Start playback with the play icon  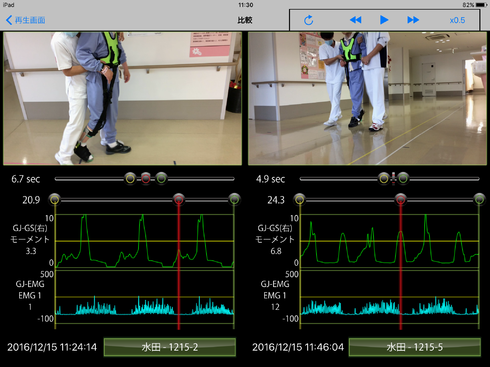[x=384, y=20]
